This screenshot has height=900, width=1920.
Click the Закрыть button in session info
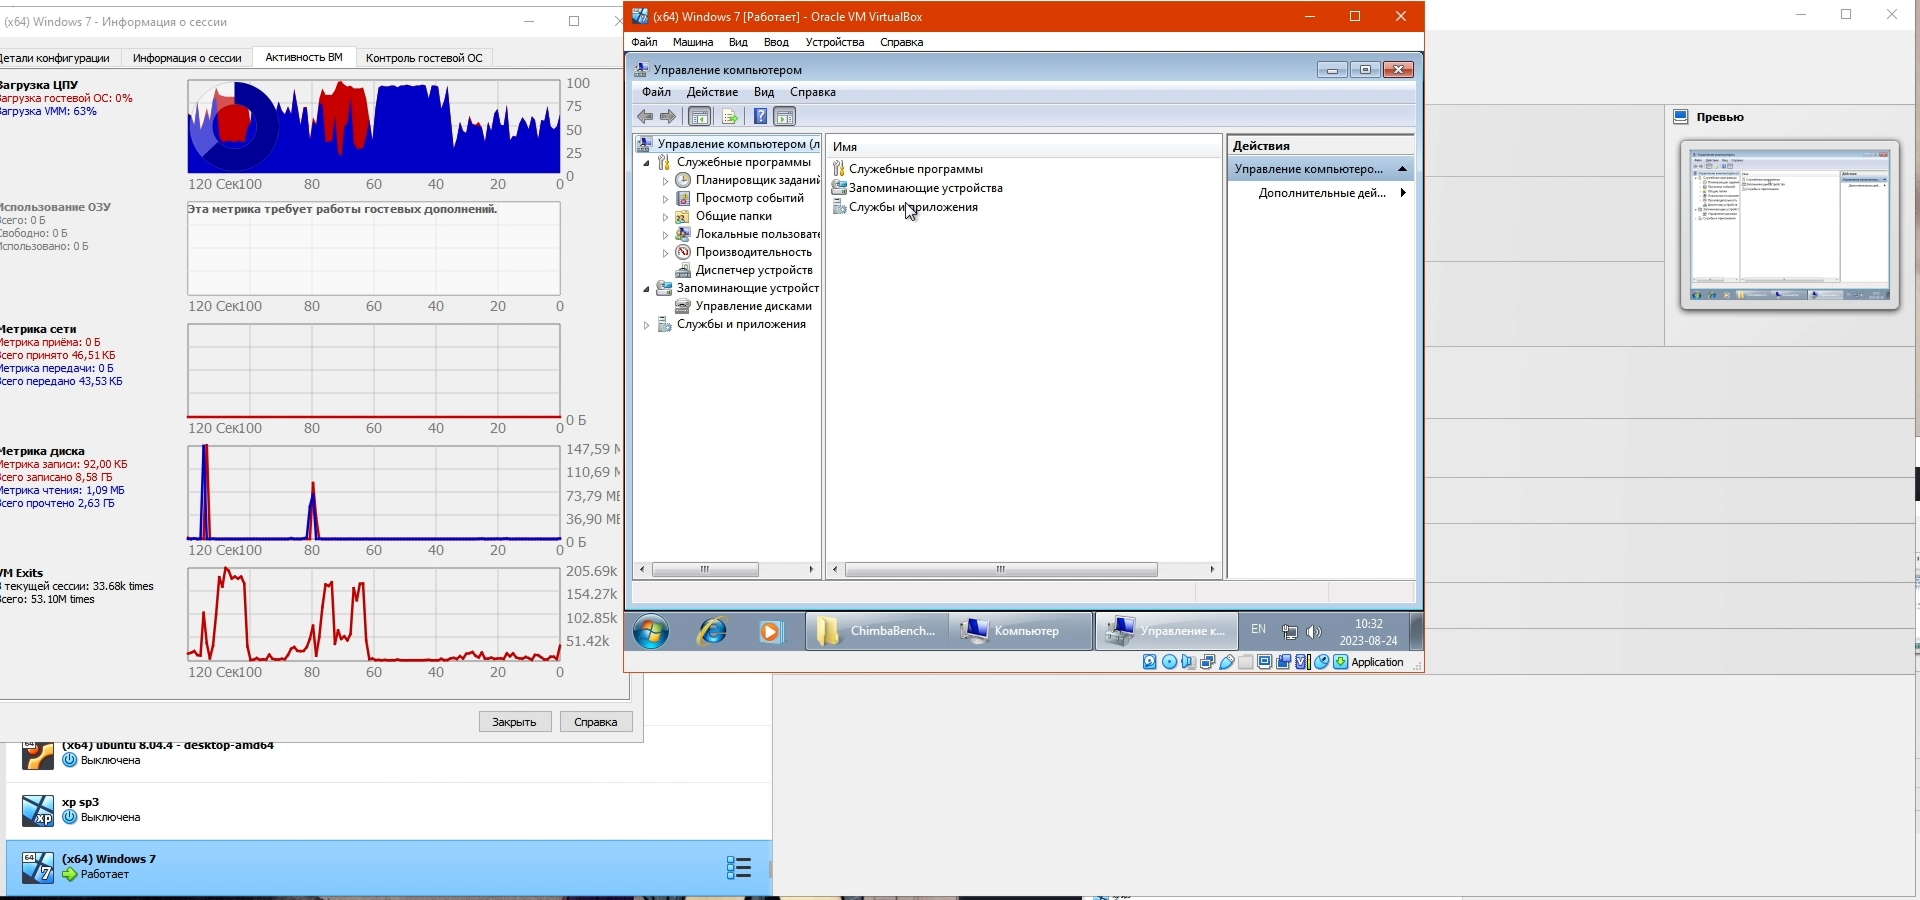515,722
